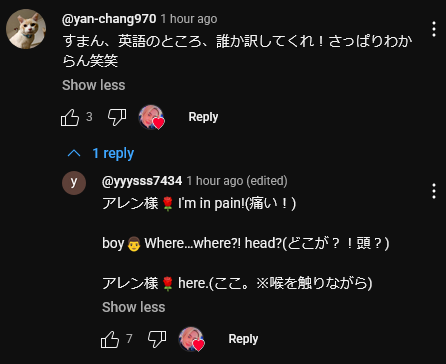The height and width of the screenshot is (364, 446).
Task: Dislike the reply by @yyysss7434
Action: click(157, 339)
